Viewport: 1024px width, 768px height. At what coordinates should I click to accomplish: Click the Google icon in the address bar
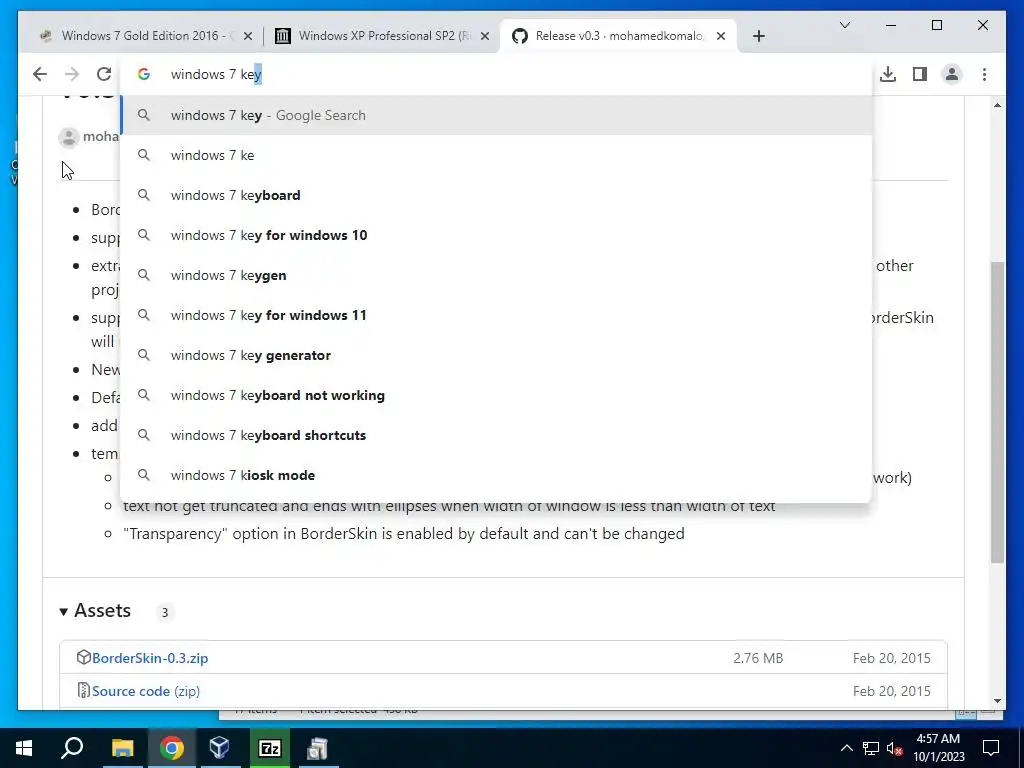[x=144, y=74]
